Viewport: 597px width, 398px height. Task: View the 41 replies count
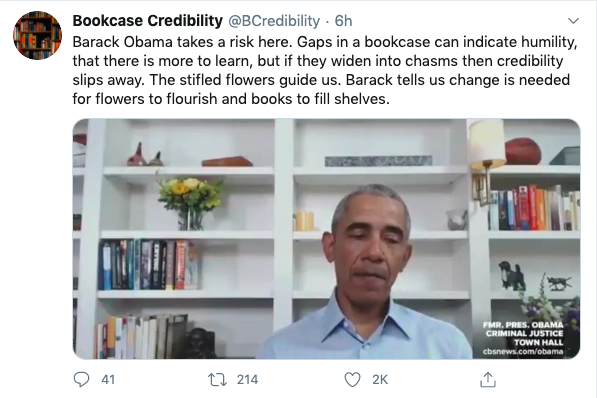point(108,380)
